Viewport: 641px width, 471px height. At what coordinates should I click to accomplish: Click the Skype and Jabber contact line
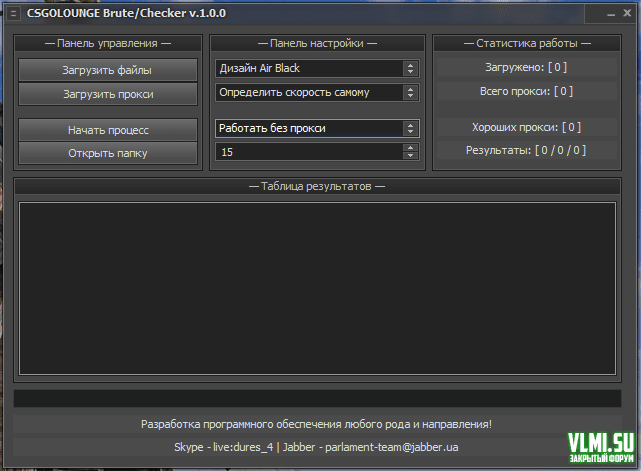point(316,447)
